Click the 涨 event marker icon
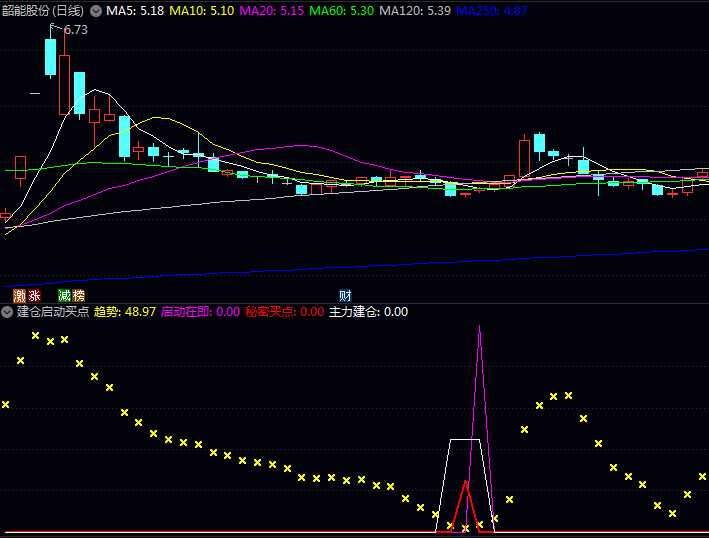 pos(34,296)
